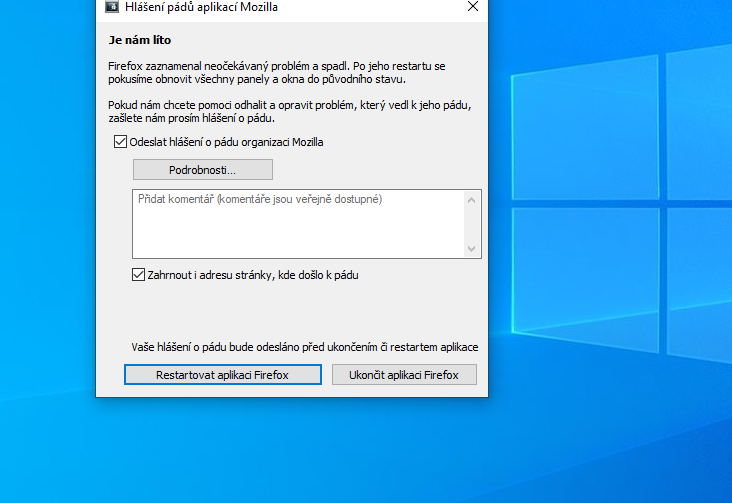Close the Mozilla crash reporter dialog
Viewport: 732px width, 503px height.
click(x=472, y=6)
